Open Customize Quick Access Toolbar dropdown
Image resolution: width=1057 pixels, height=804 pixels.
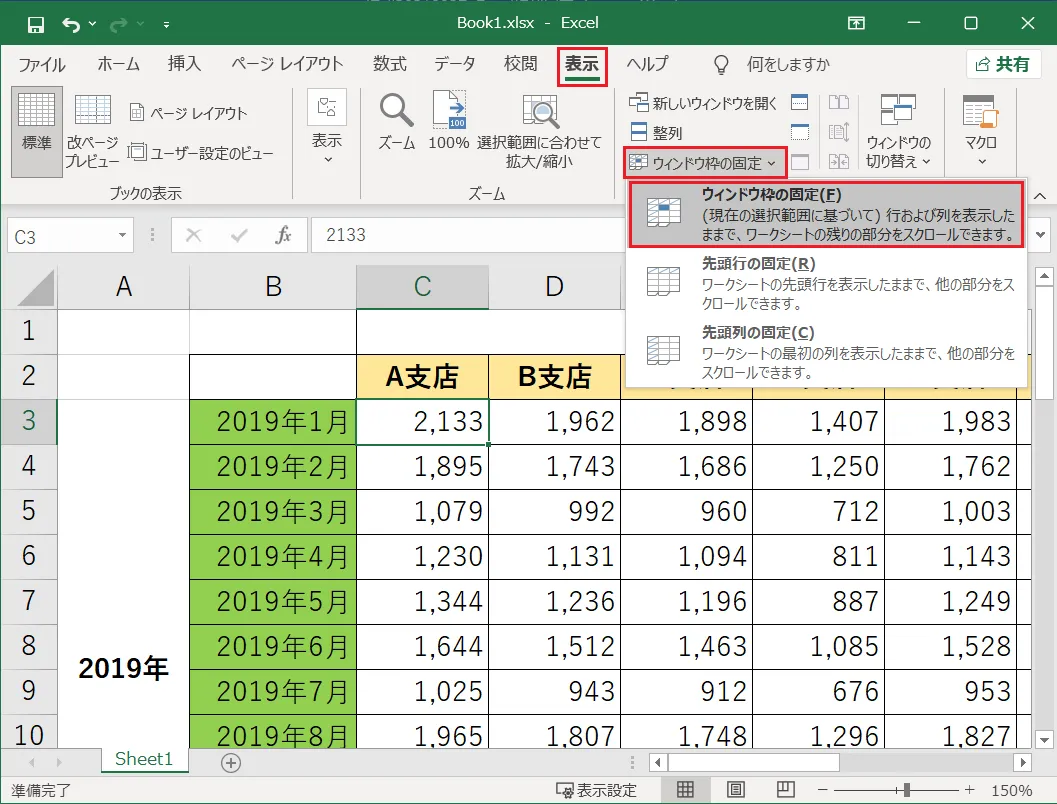pos(166,25)
